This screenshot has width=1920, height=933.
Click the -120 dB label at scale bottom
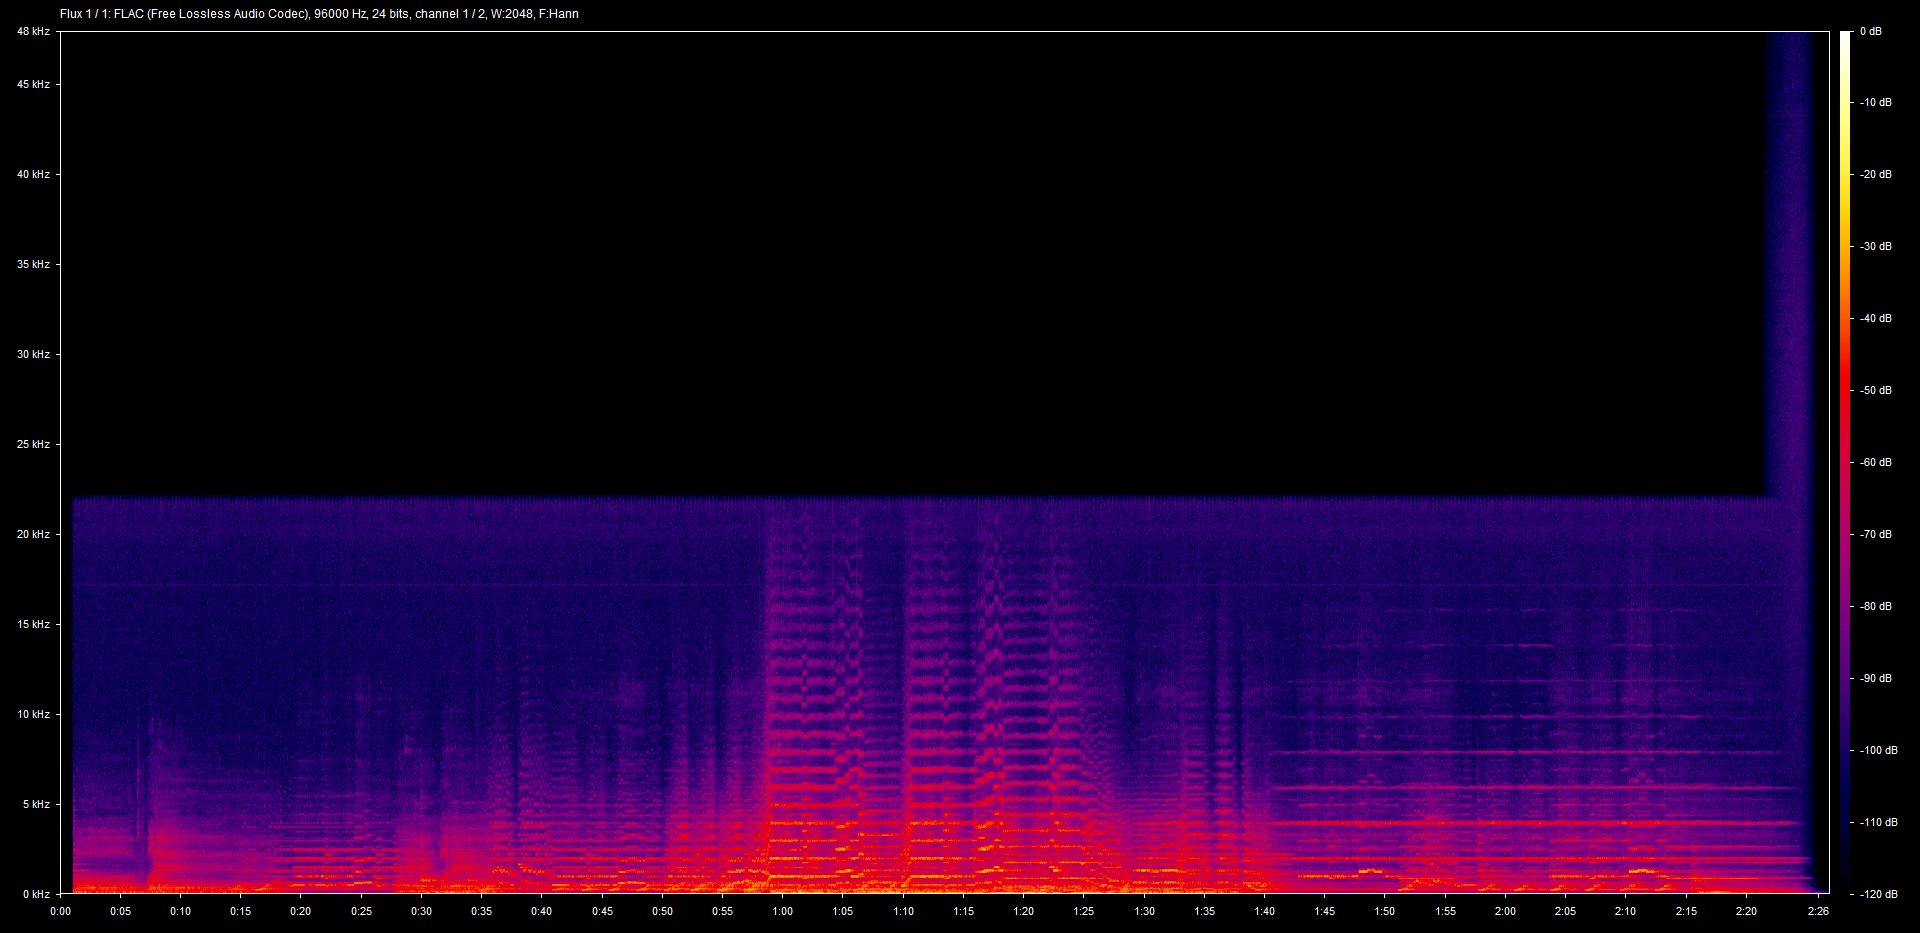(x=1878, y=894)
